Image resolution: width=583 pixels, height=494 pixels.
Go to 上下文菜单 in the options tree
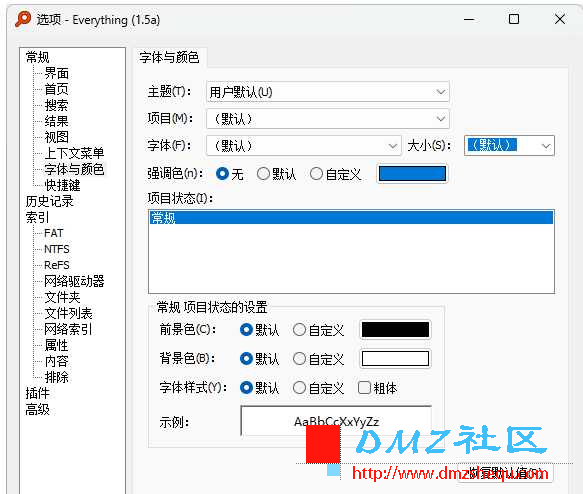[x=74, y=153]
